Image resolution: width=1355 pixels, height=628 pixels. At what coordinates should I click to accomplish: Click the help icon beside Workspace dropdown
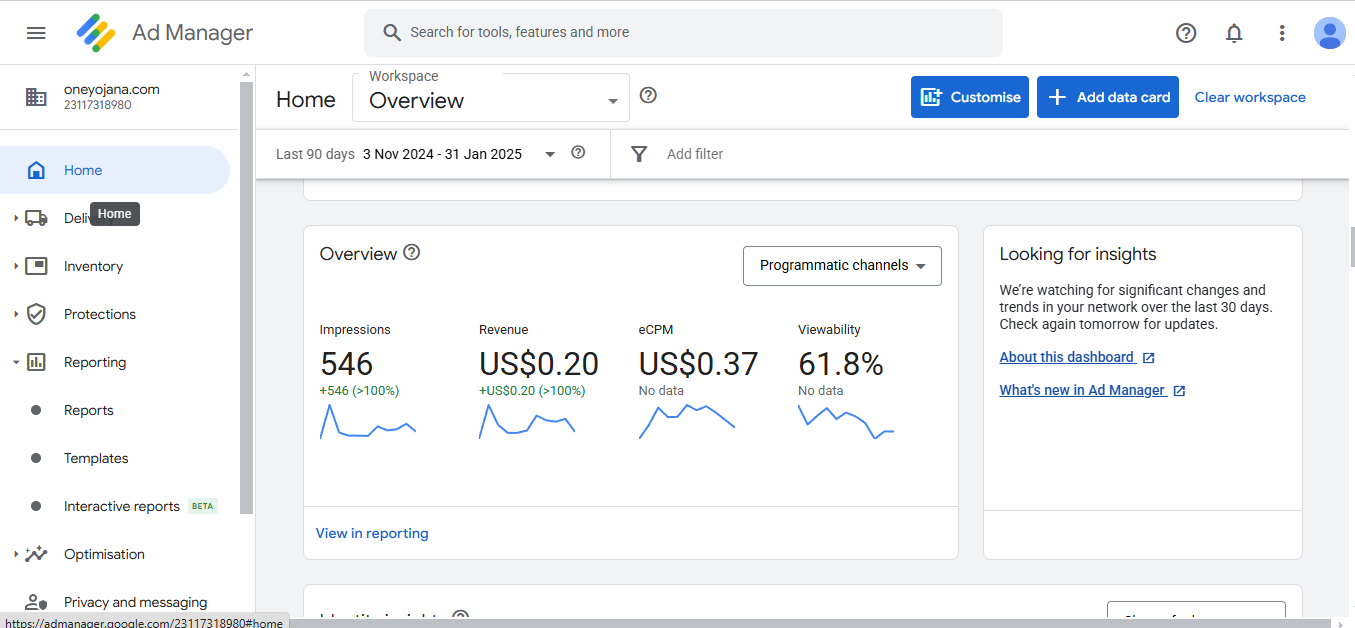click(648, 95)
